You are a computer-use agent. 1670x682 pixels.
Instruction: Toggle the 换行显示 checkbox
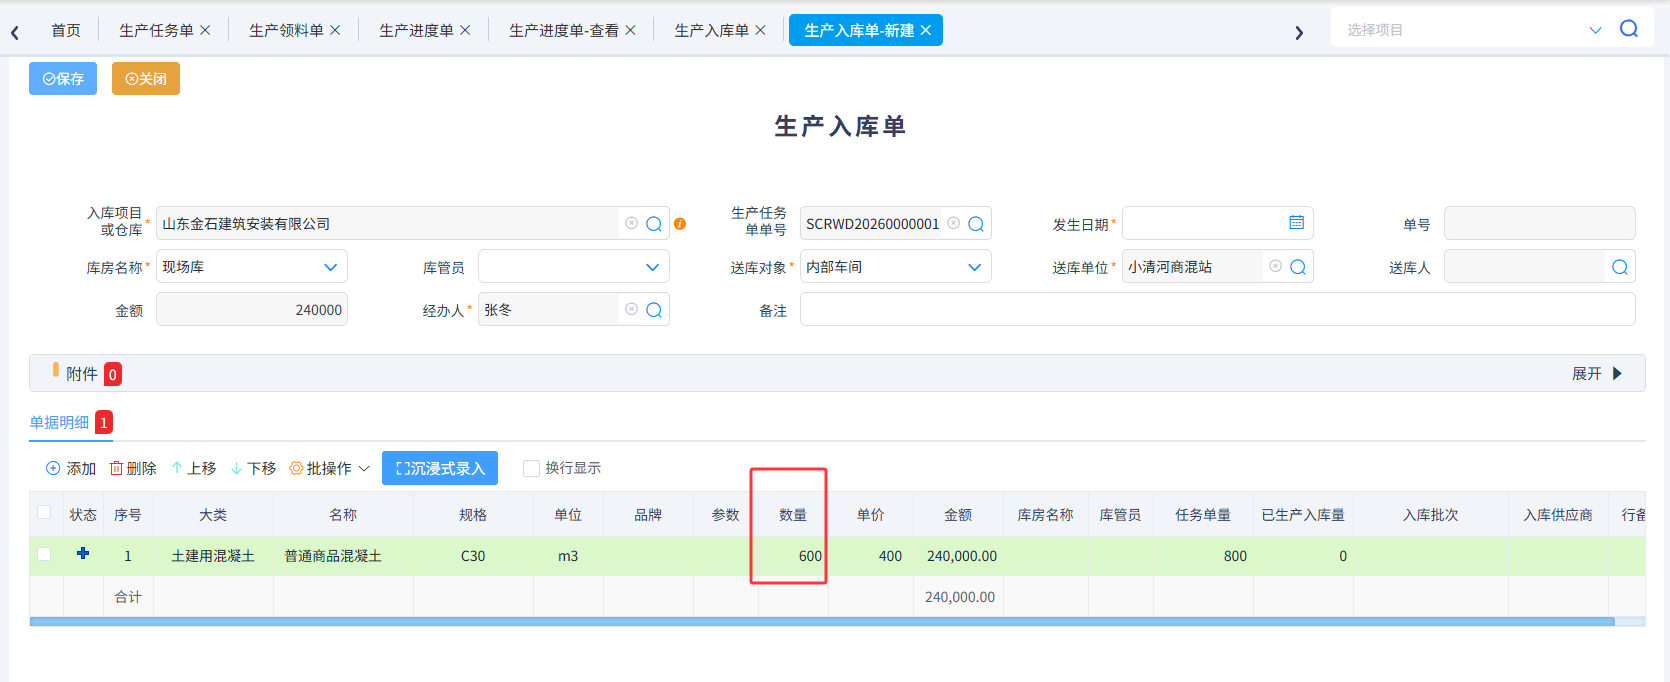(x=532, y=468)
